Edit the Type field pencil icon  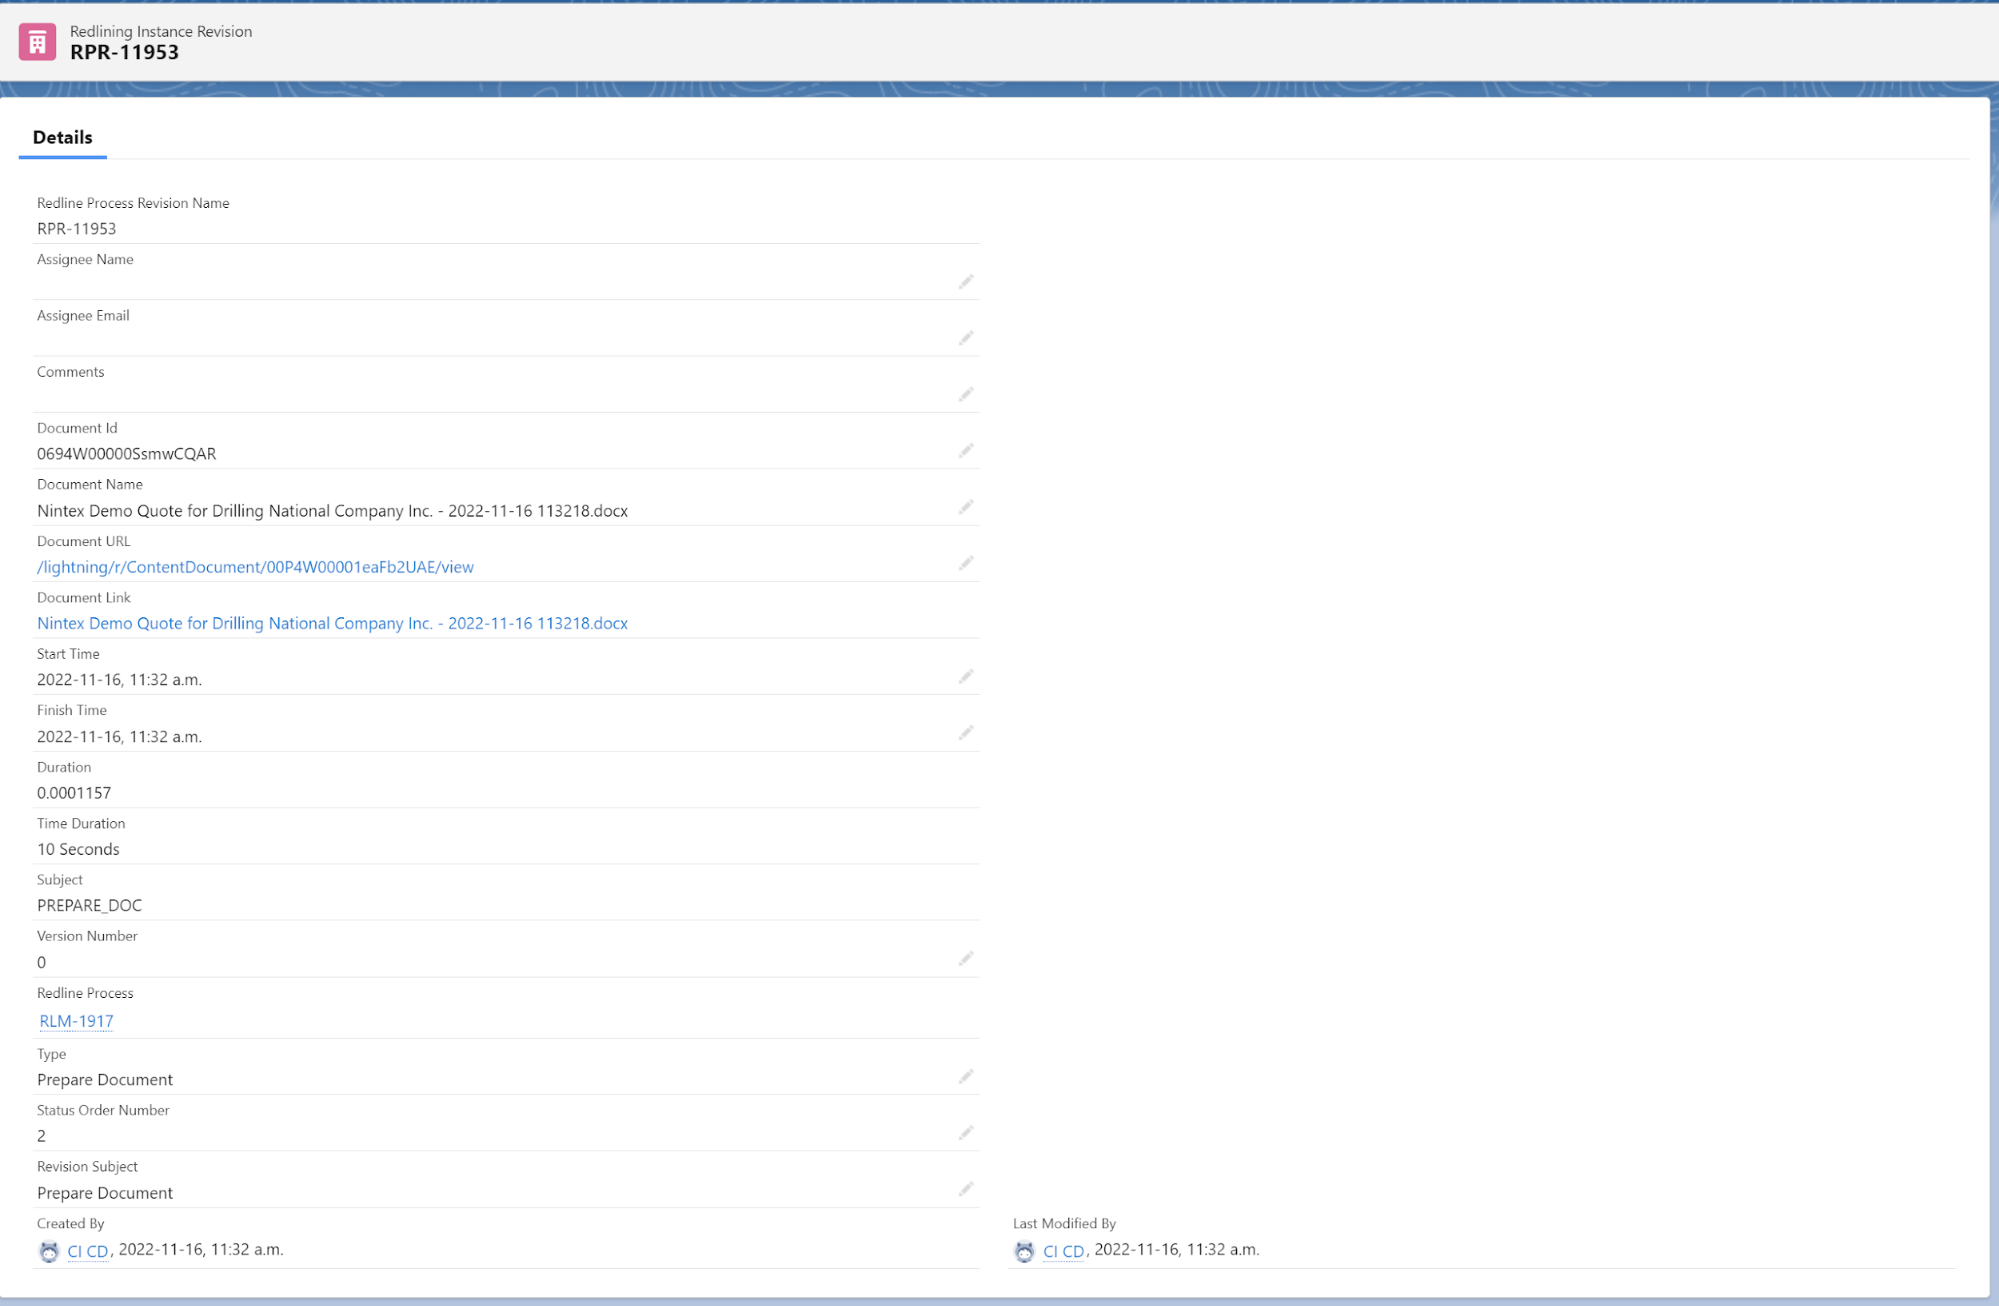965,1077
